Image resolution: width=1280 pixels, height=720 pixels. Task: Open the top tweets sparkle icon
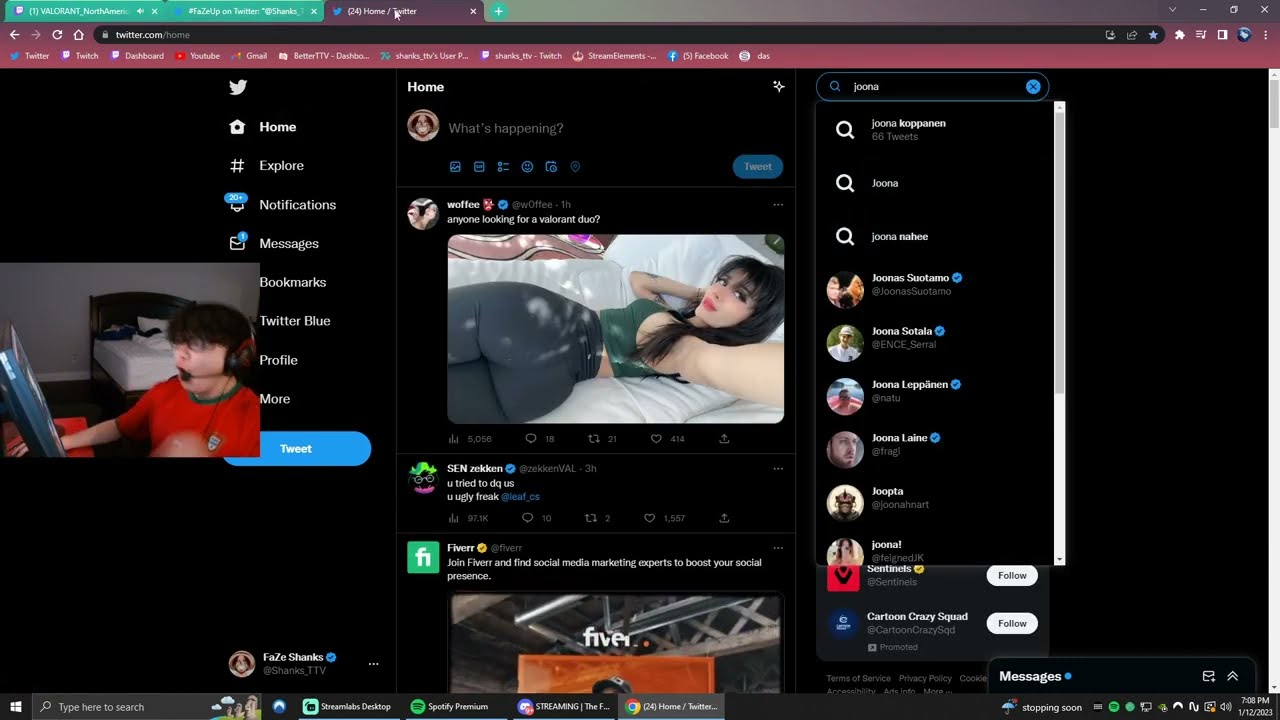click(x=778, y=87)
